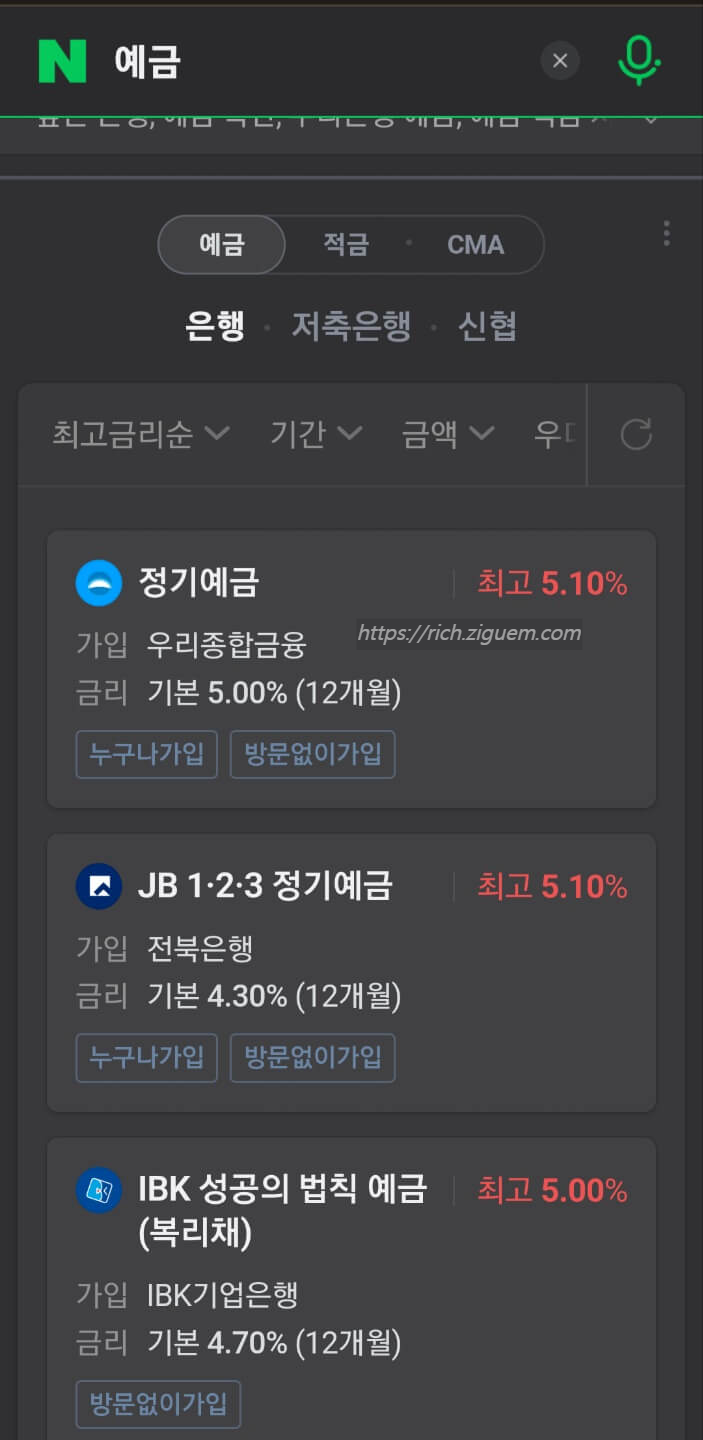This screenshot has width=703, height=1440.
Task: Select the 저축은행 filter
Action: pyautogui.click(x=351, y=326)
